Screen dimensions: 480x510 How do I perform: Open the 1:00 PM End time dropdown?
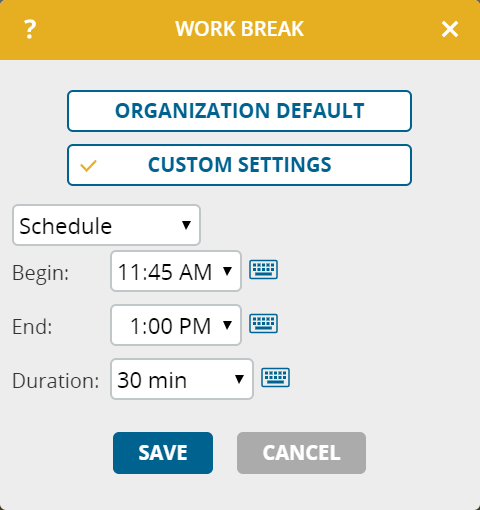point(176,325)
